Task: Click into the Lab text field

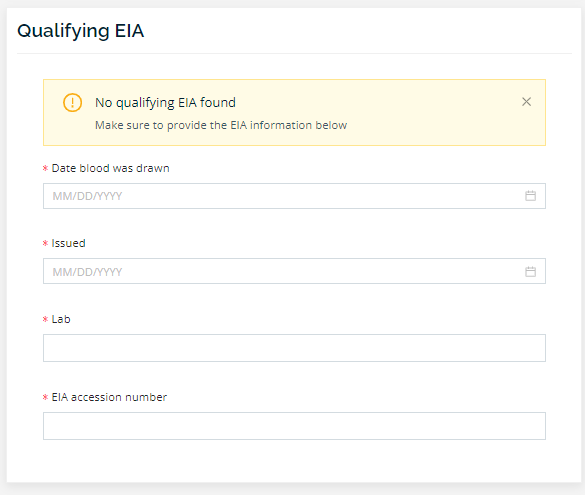Action: tap(294, 348)
